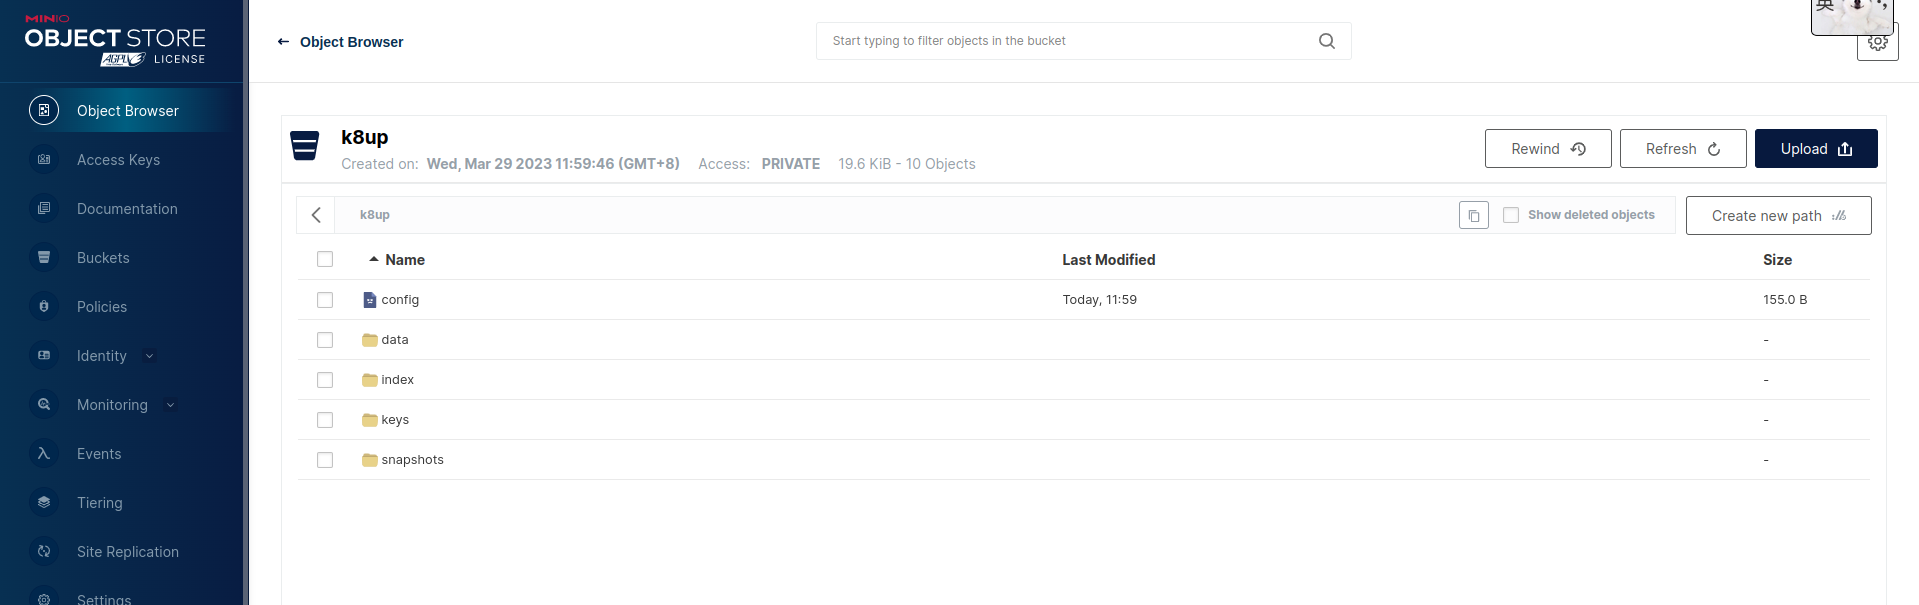Go up one level with breadcrumb back chevron
1919x605 pixels.
[x=316, y=215]
